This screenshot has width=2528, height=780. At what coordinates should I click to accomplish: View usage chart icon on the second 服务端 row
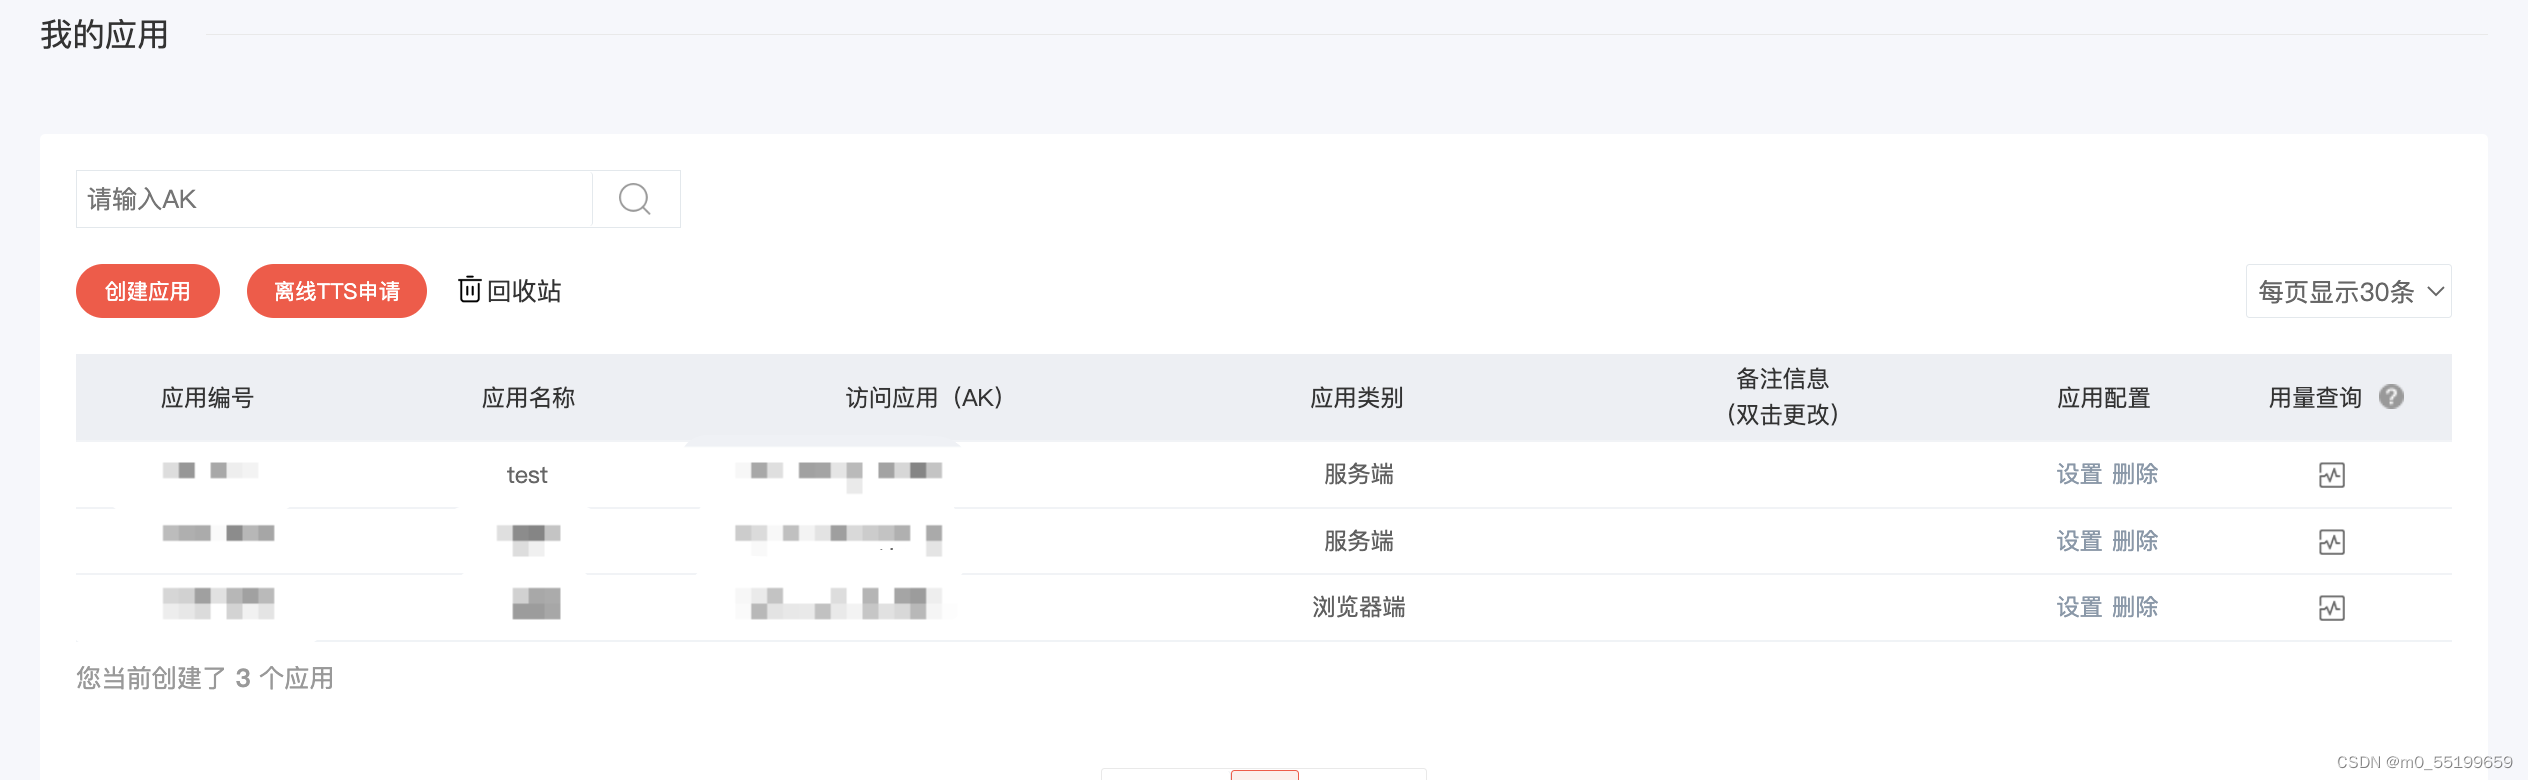pyautogui.click(x=2332, y=541)
